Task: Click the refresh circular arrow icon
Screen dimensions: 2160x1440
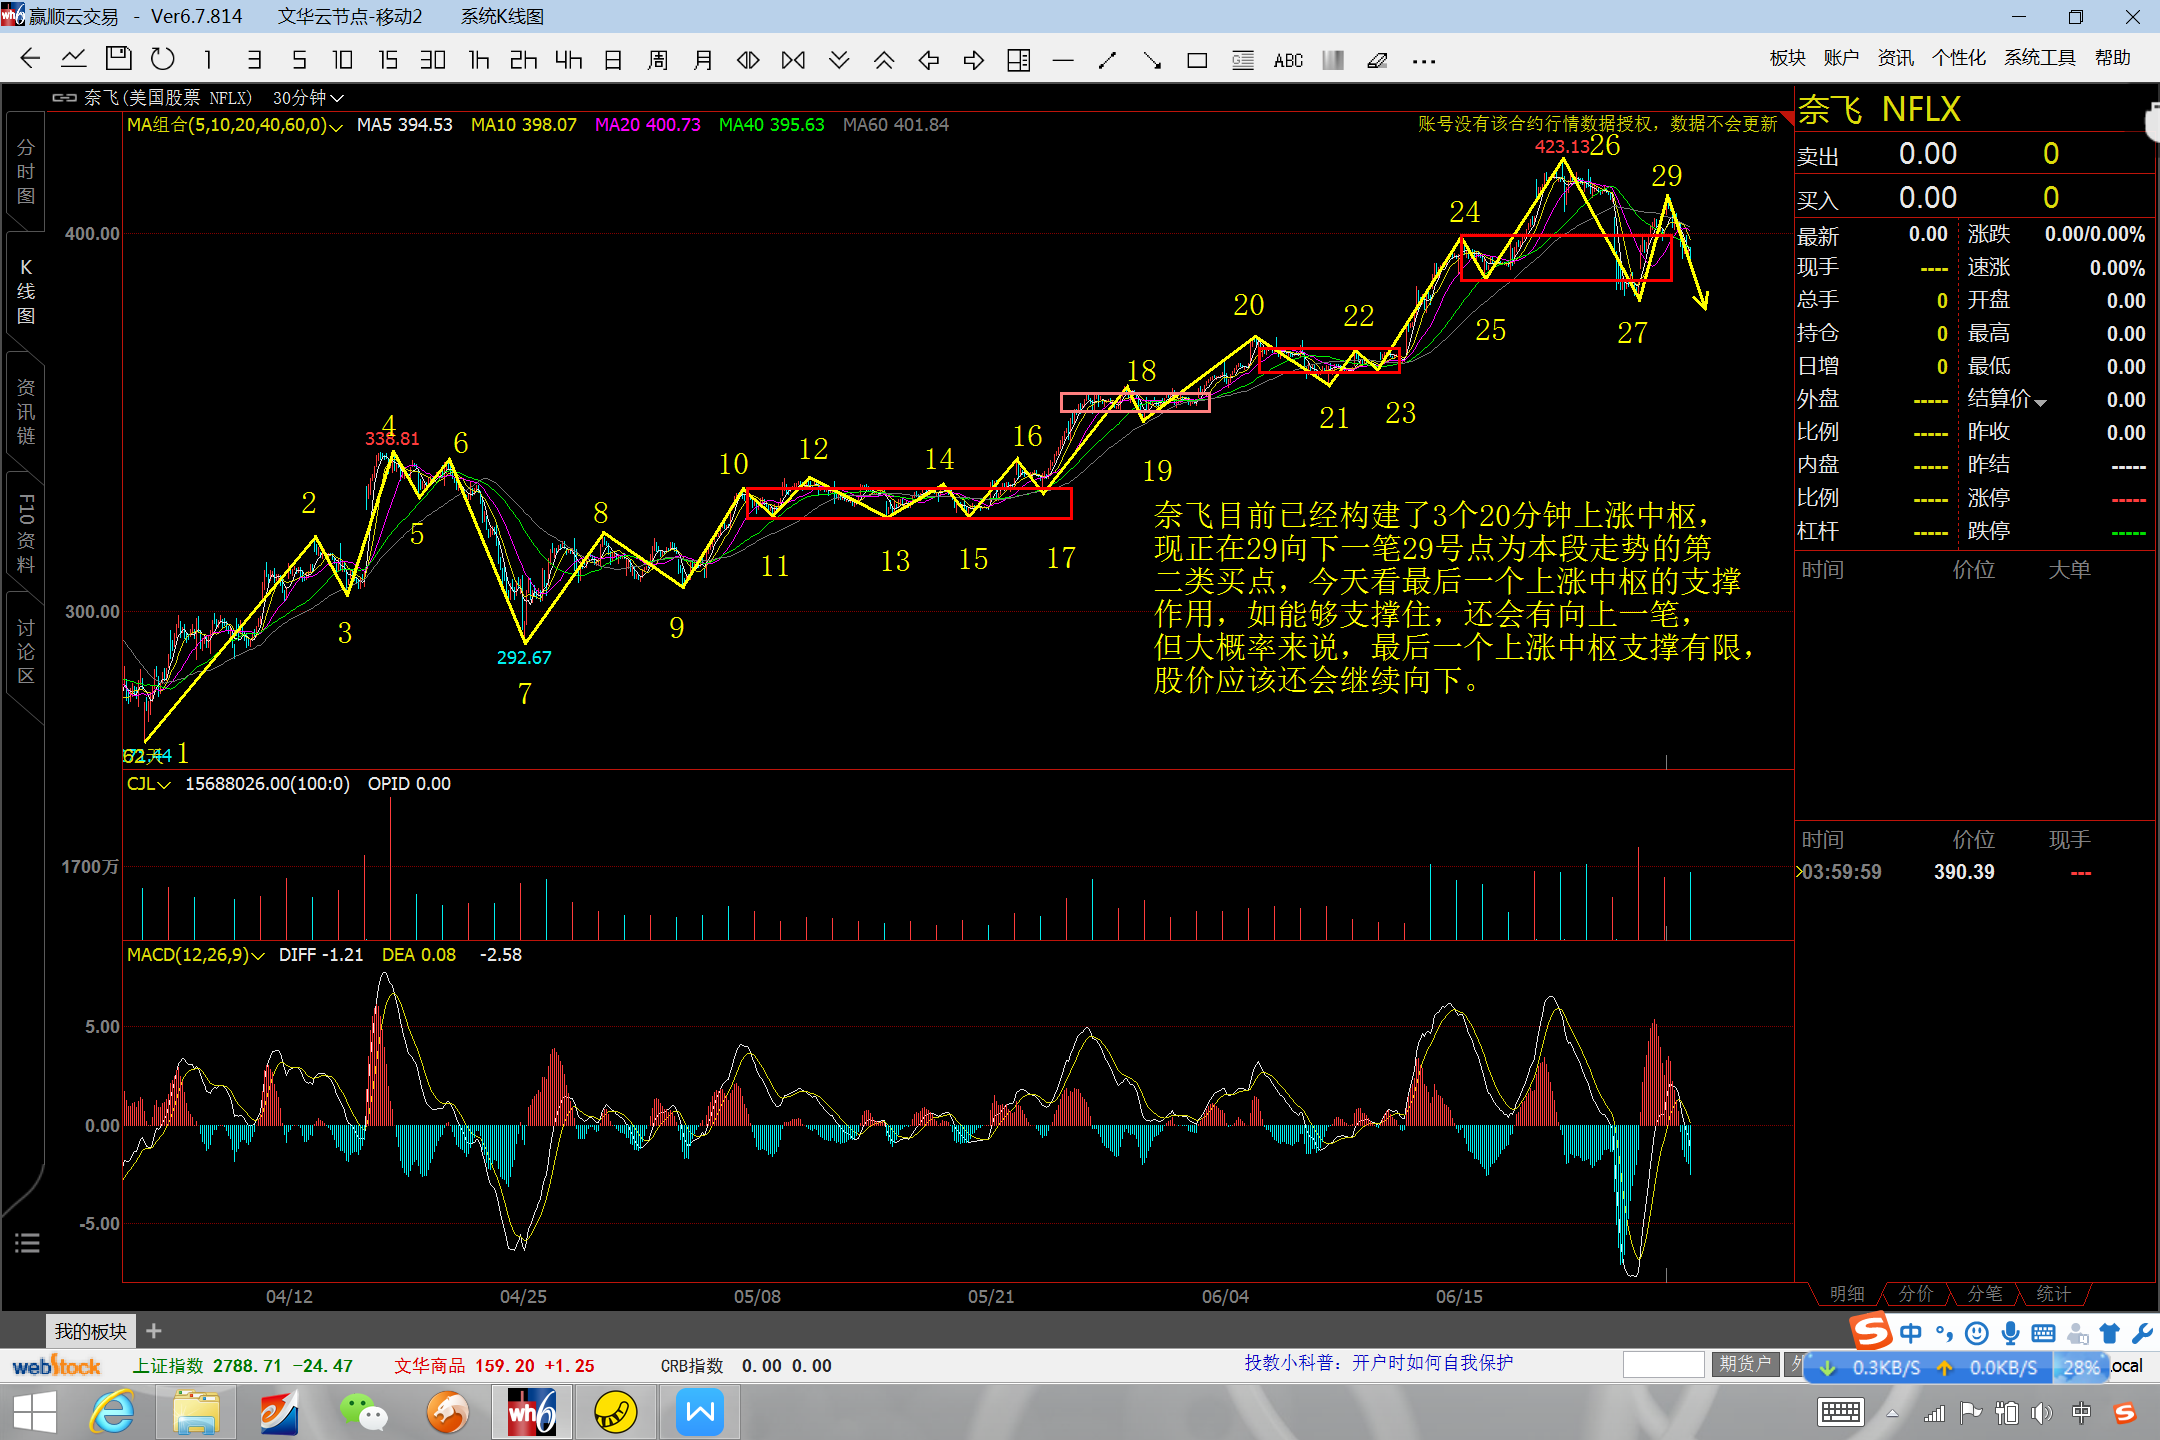Action: click(x=162, y=60)
